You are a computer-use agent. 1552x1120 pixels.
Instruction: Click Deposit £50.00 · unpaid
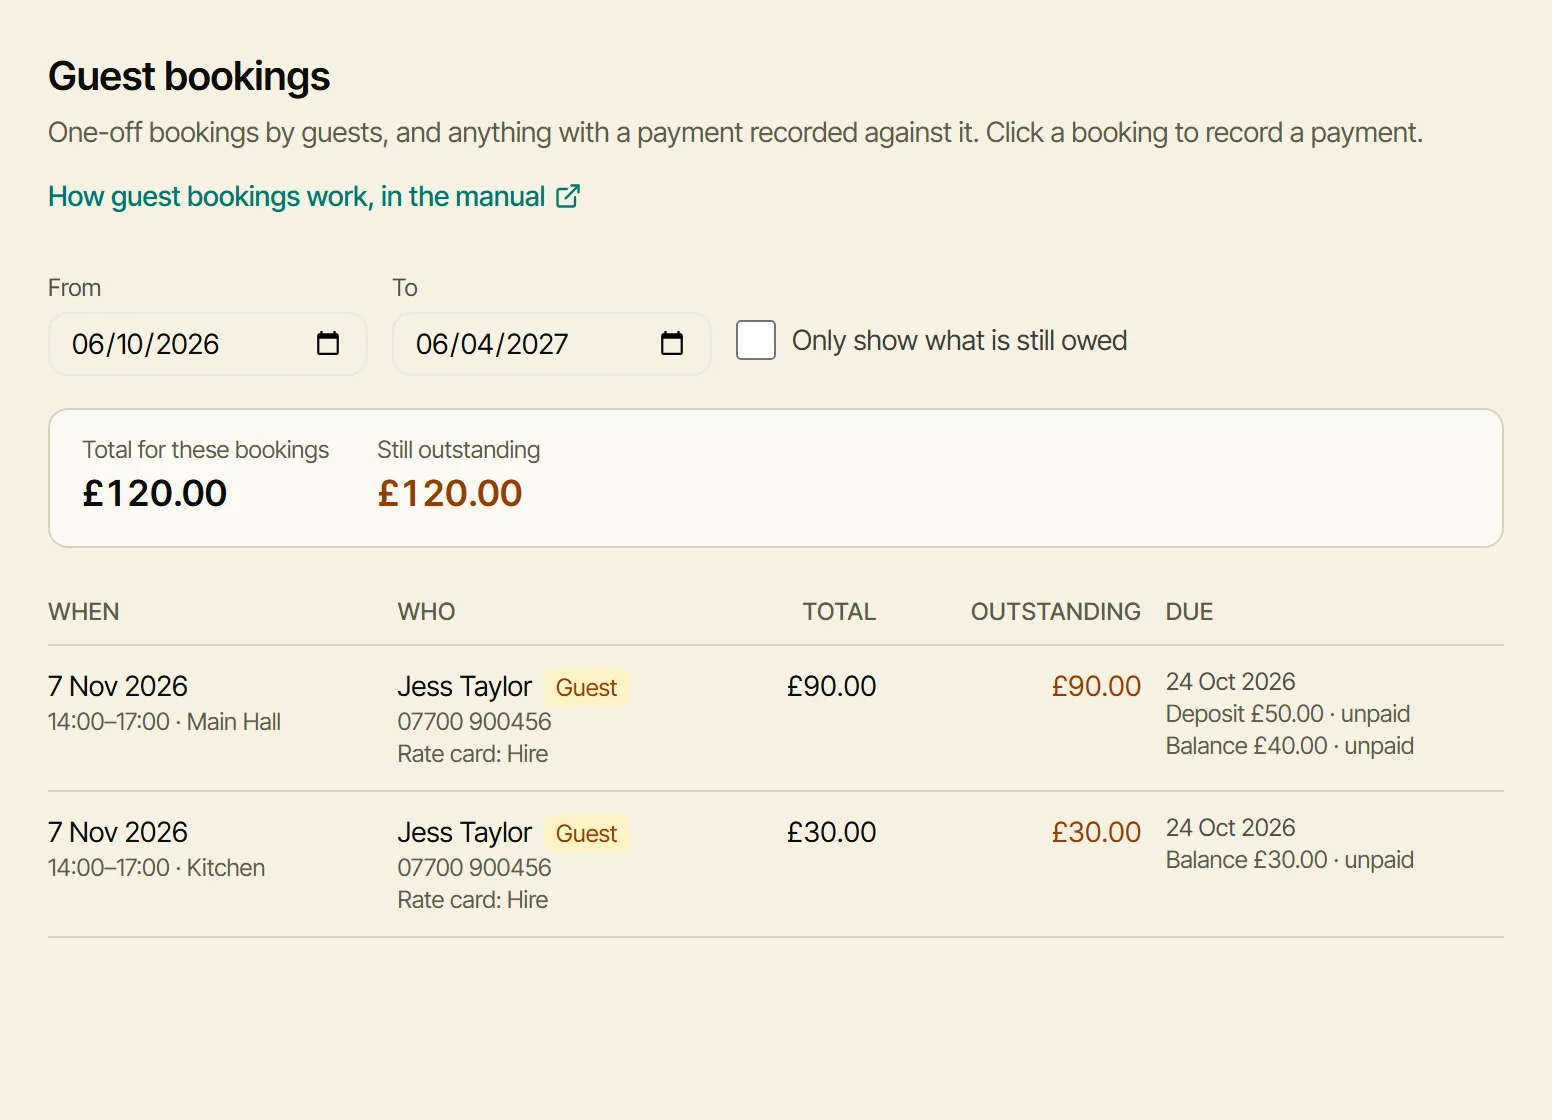point(1288,713)
